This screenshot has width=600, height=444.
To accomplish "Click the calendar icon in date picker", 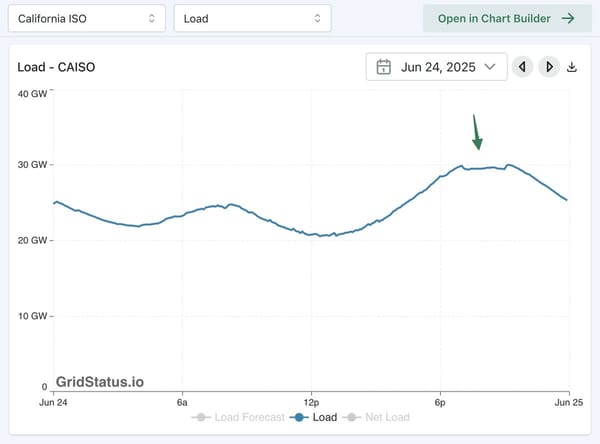I will click(x=384, y=67).
